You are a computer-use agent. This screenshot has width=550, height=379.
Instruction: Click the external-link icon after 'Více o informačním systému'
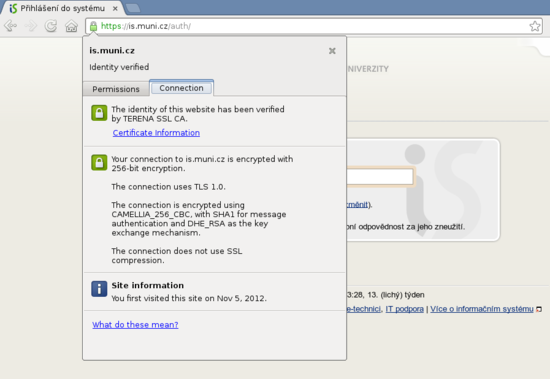pyautogui.click(x=539, y=310)
